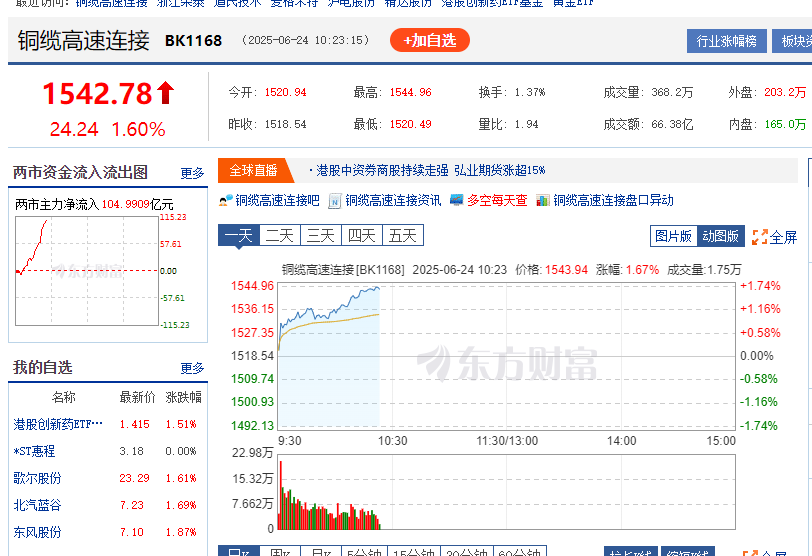Viewport: 812px width, 556px height.
Task: Click the capital flow mini chart
Action: click(87, 271)
